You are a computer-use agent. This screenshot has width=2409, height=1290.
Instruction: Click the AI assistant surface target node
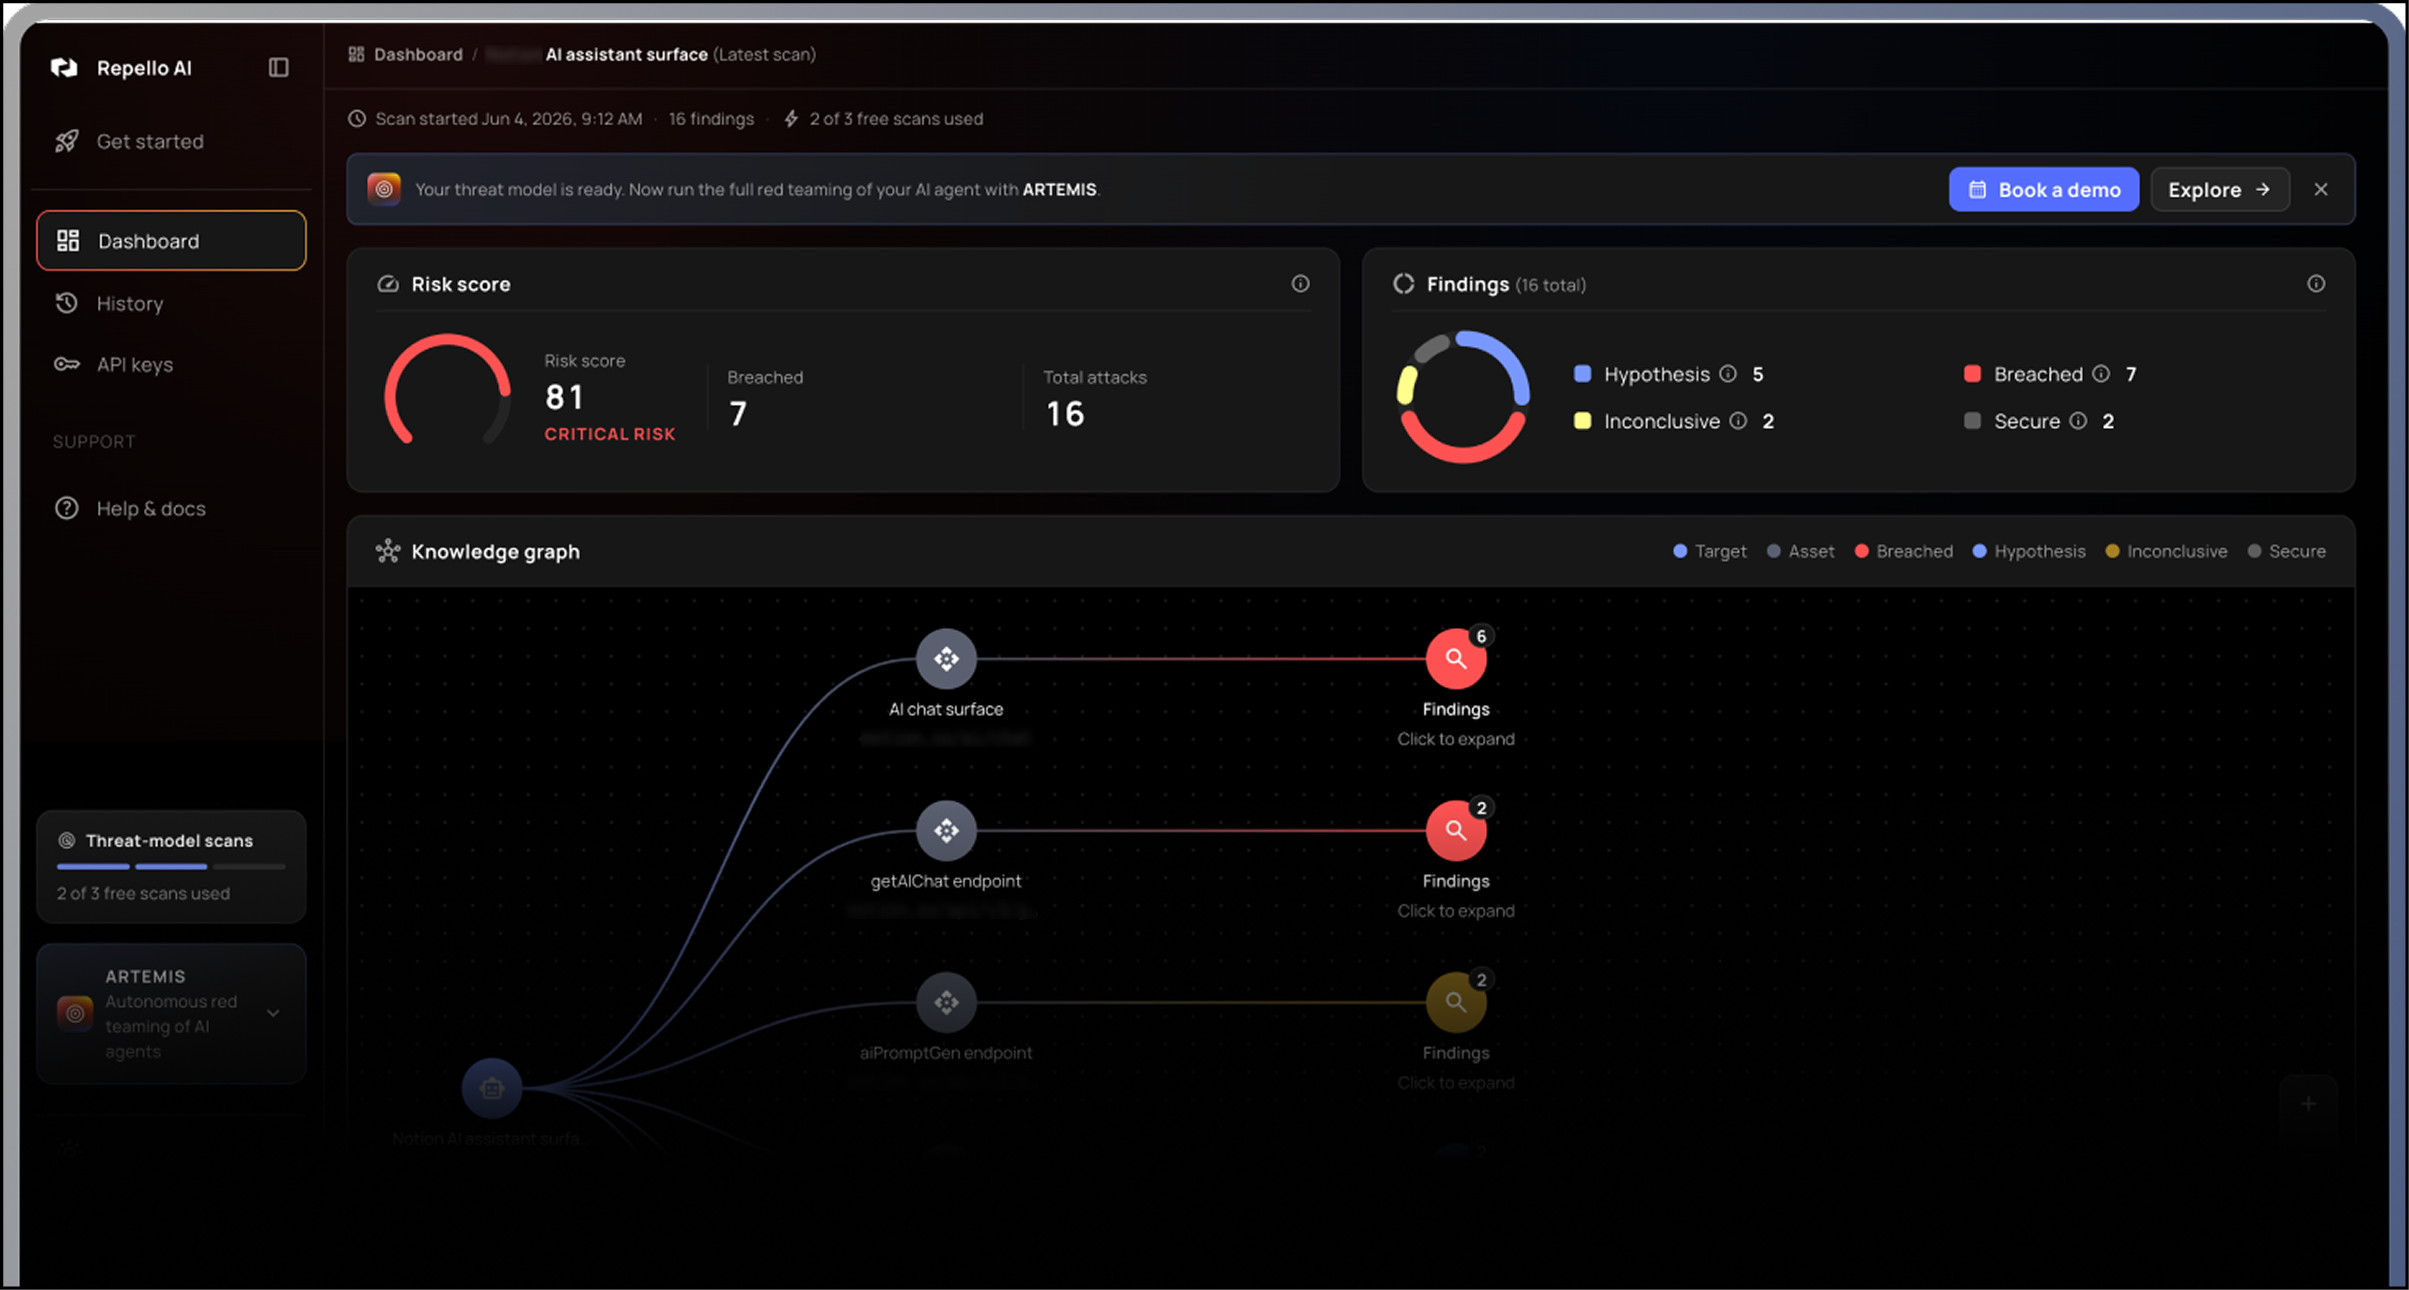click(x=491, y=1088)
